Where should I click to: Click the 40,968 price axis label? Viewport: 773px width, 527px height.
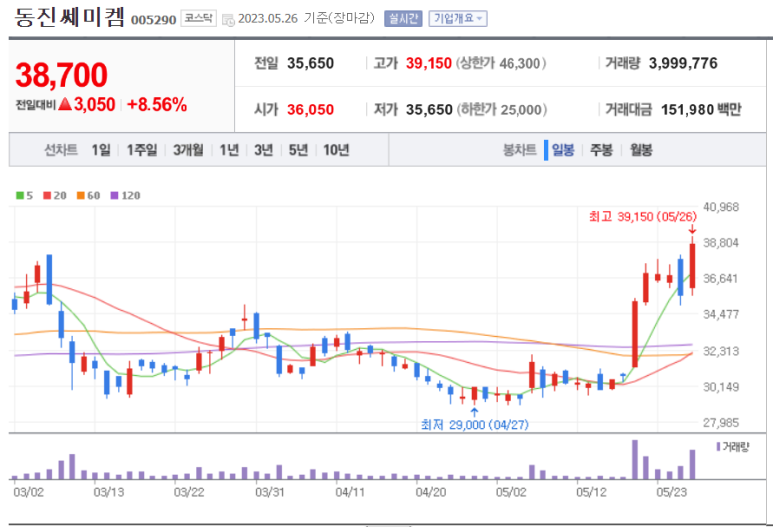721,207
